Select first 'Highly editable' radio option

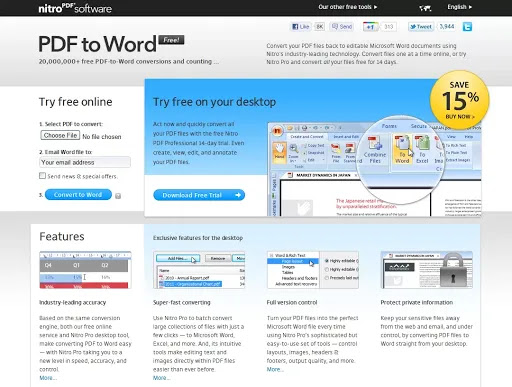point(327,261)
